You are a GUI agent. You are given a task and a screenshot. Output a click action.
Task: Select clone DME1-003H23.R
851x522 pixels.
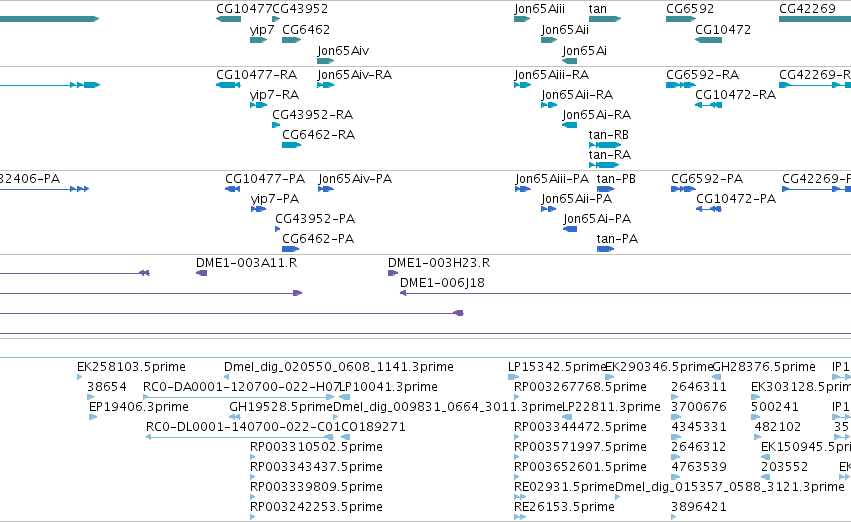(439, 263)
